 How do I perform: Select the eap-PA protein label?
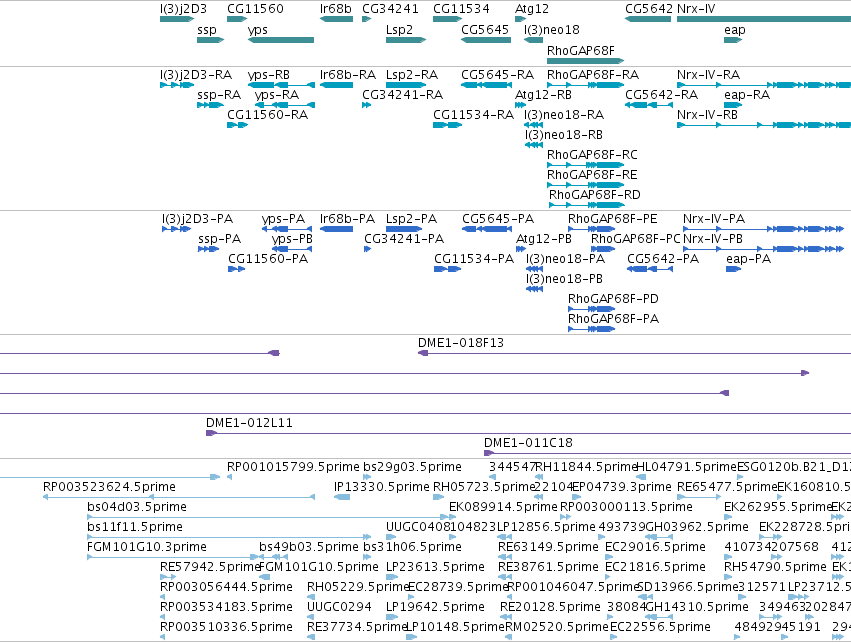748,259
